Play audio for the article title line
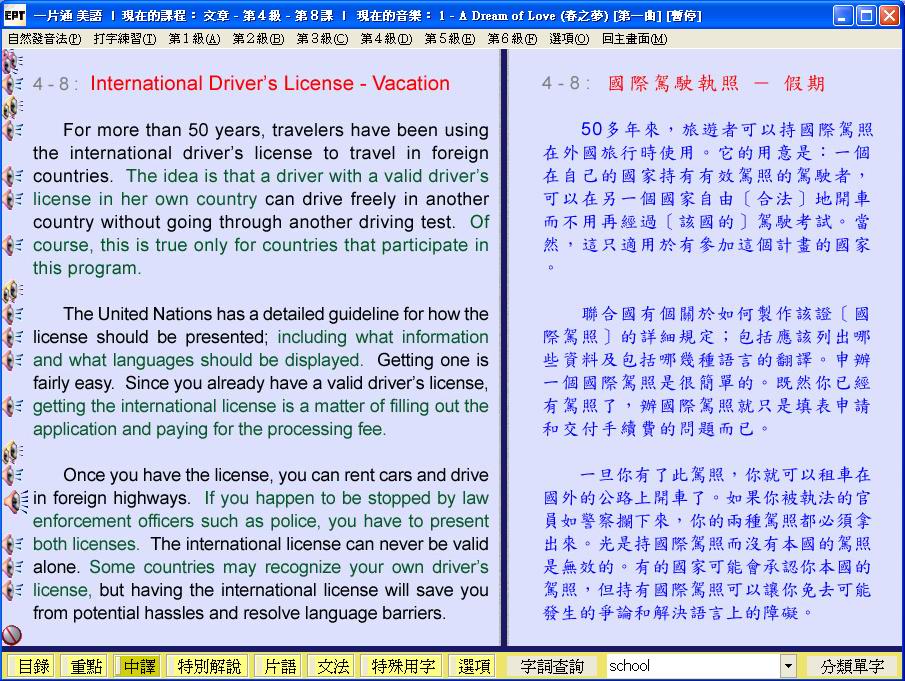The height and width of the screenshot is (681, 905). click(13, 84)
